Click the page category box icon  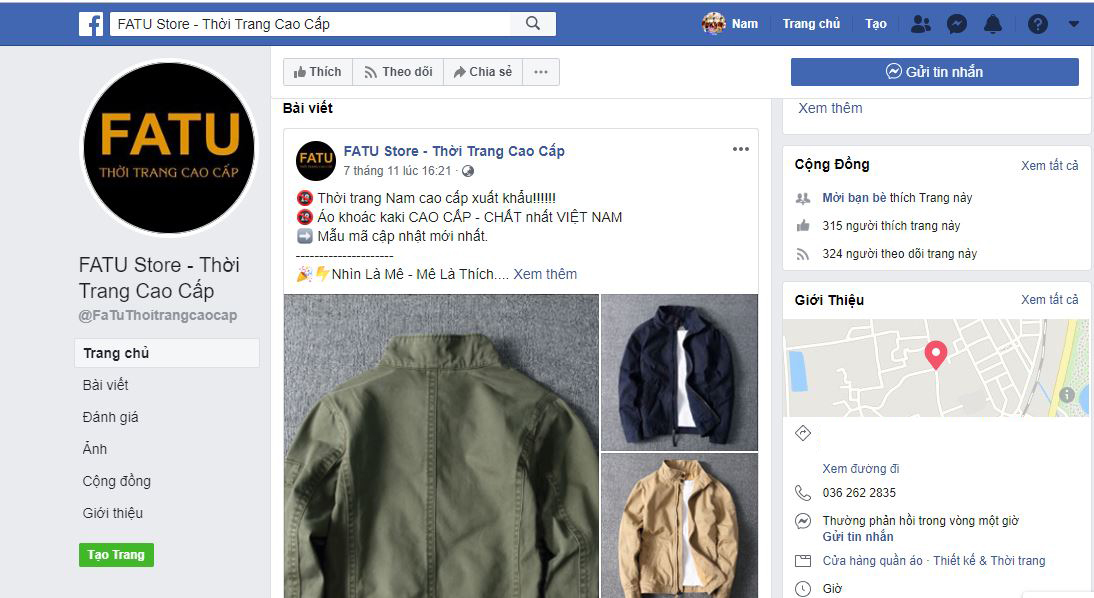click(x=803, y=561)
